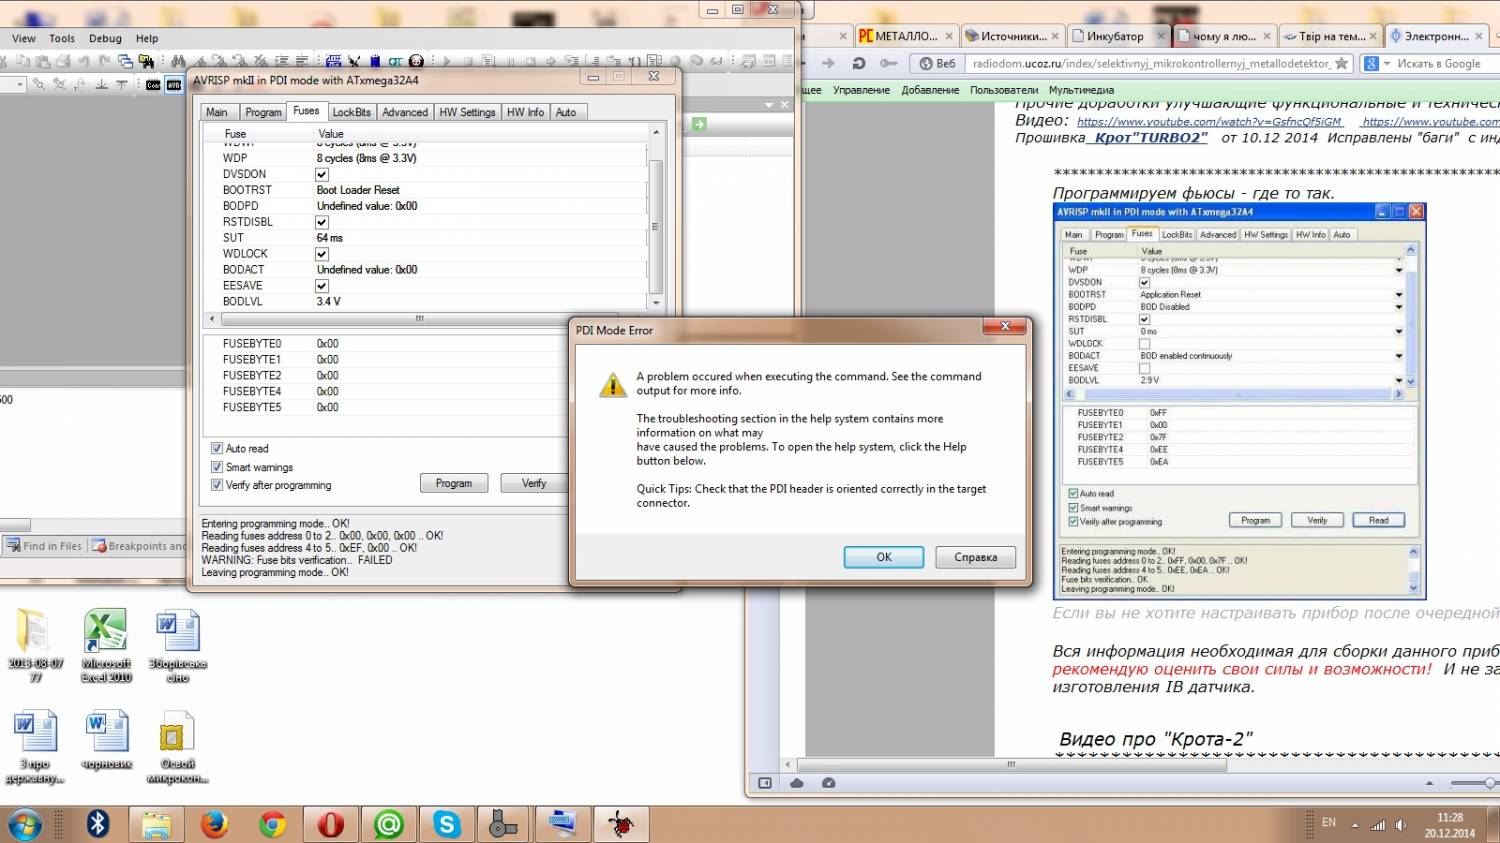1500x843 pixels.
Task: Click the AVR programmer 'Con' connect icon
Action: click(153, 84)
